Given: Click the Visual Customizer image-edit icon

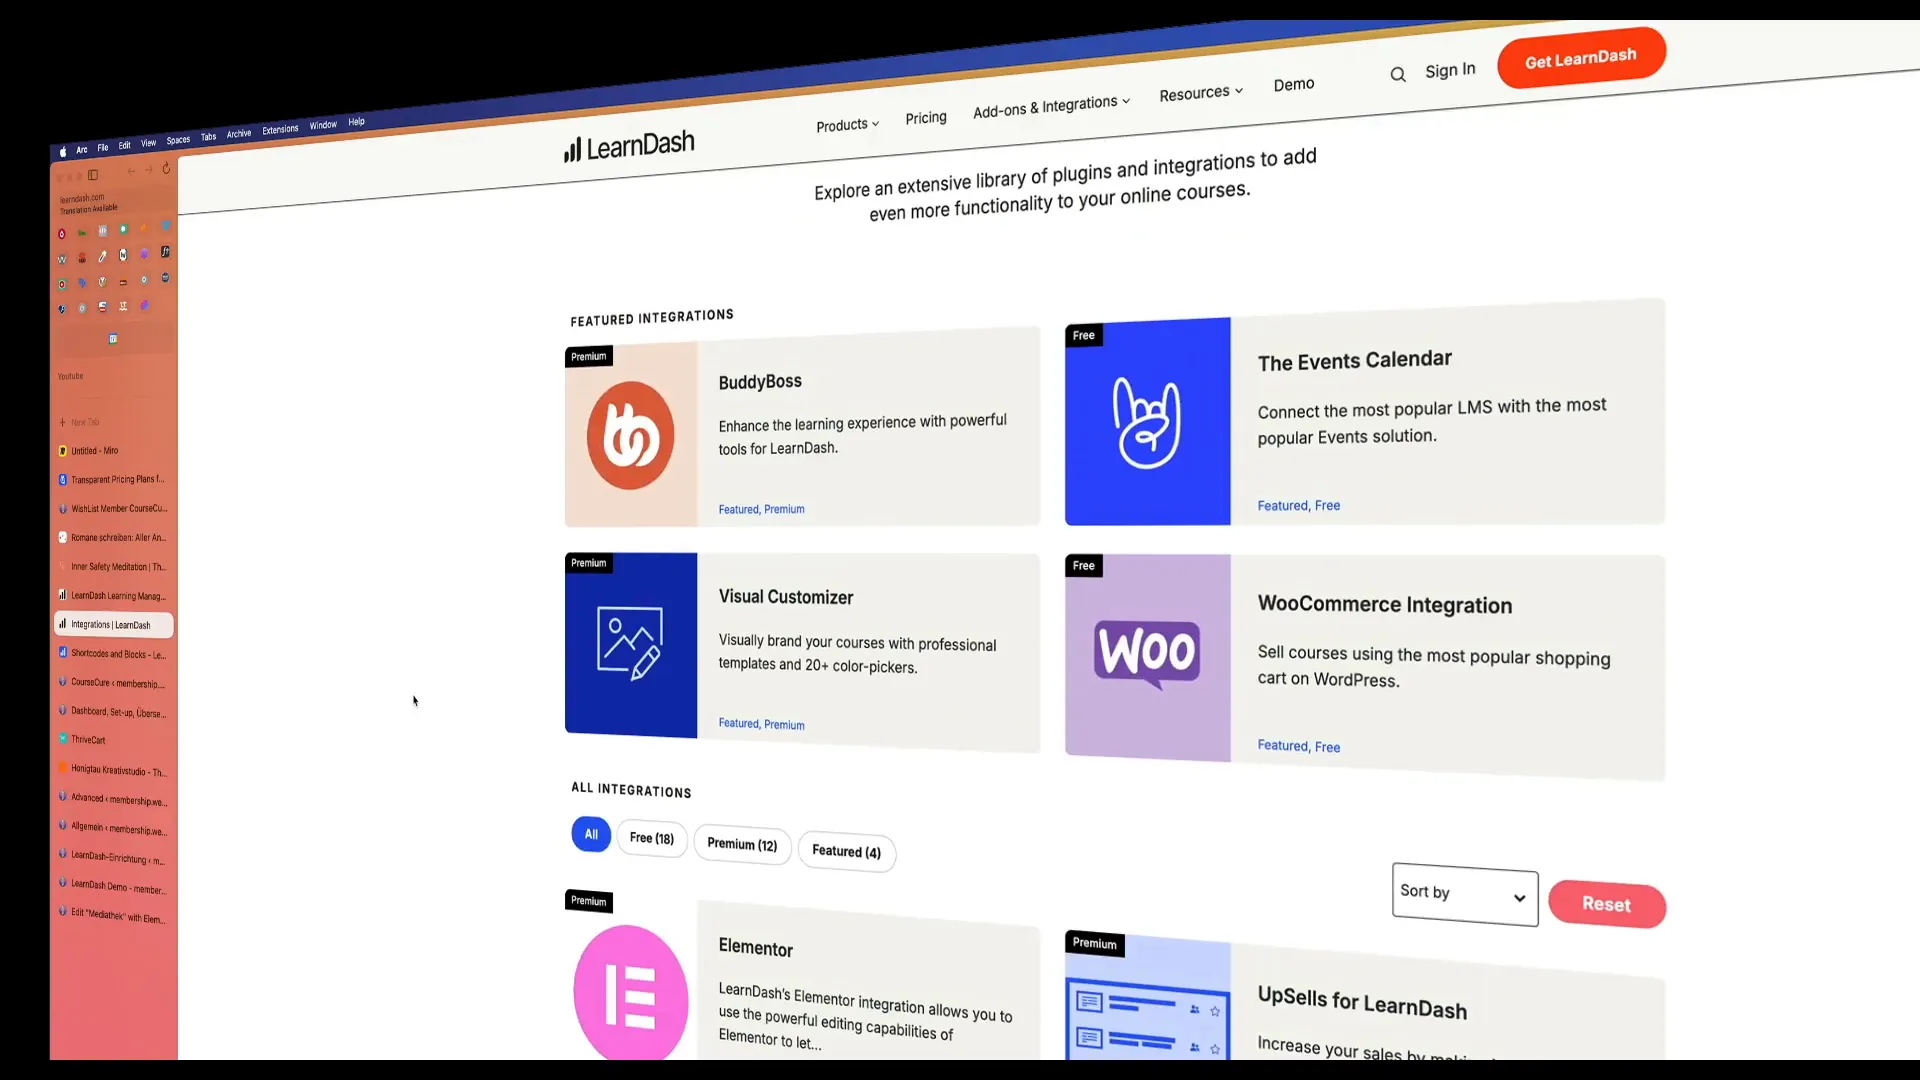Looking at the screenshot, I should pos(631,645).
